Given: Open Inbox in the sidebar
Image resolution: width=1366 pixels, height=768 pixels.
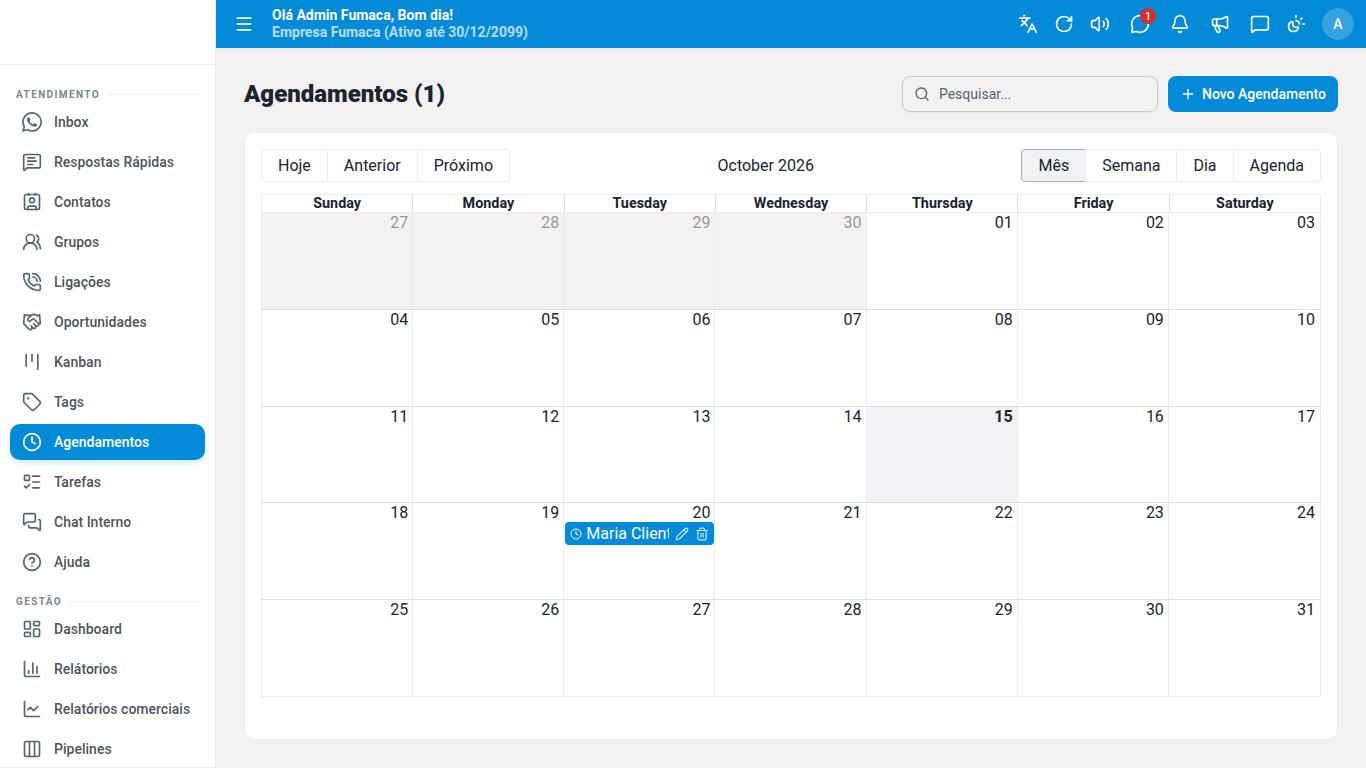Looking at the screenshot, I should coord(107,122).
